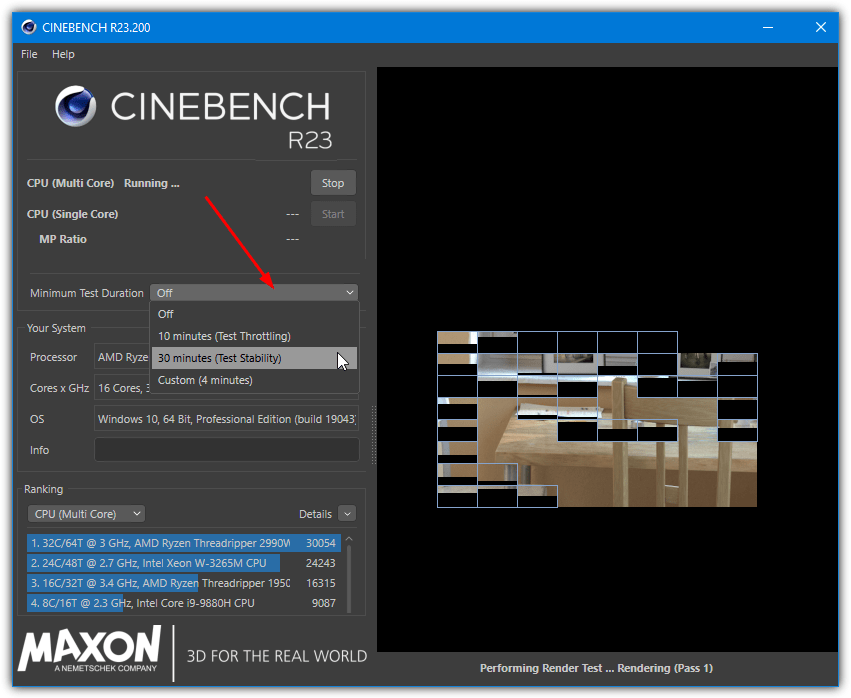Click the score 16315 in ranking
This screenshot has width=851, height=698.
(321, 583)
